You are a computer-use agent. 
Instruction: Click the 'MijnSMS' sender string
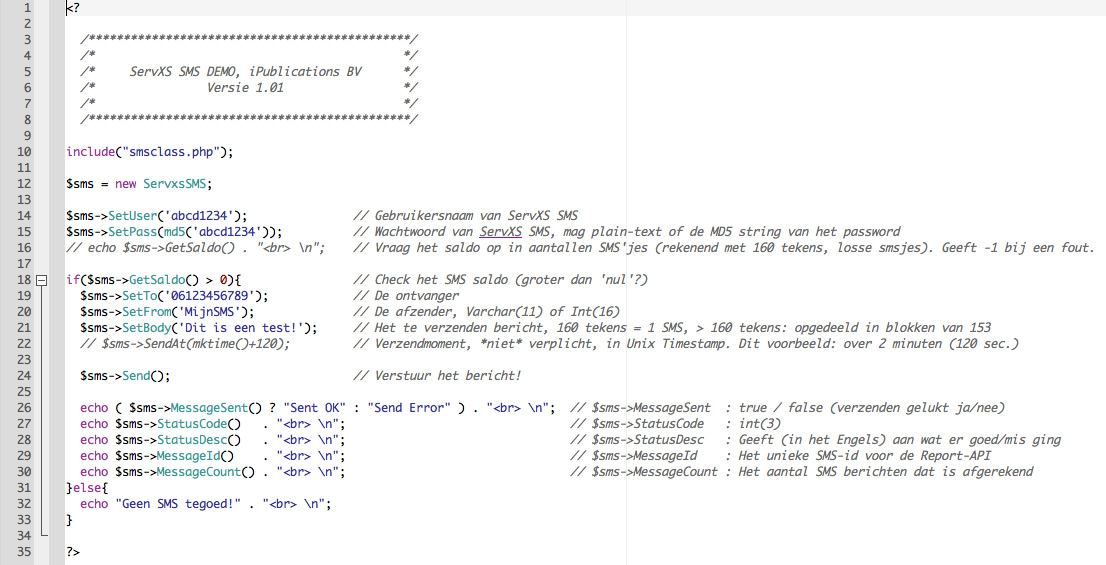pos(209,312)
